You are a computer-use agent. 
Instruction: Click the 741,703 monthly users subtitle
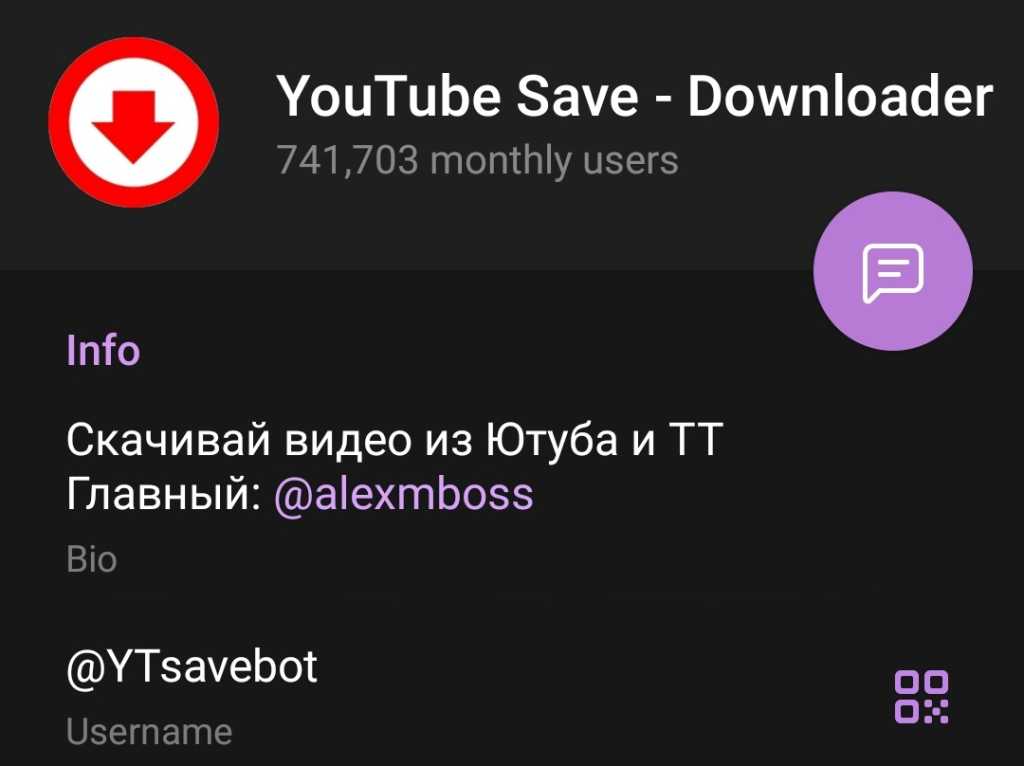477,160
